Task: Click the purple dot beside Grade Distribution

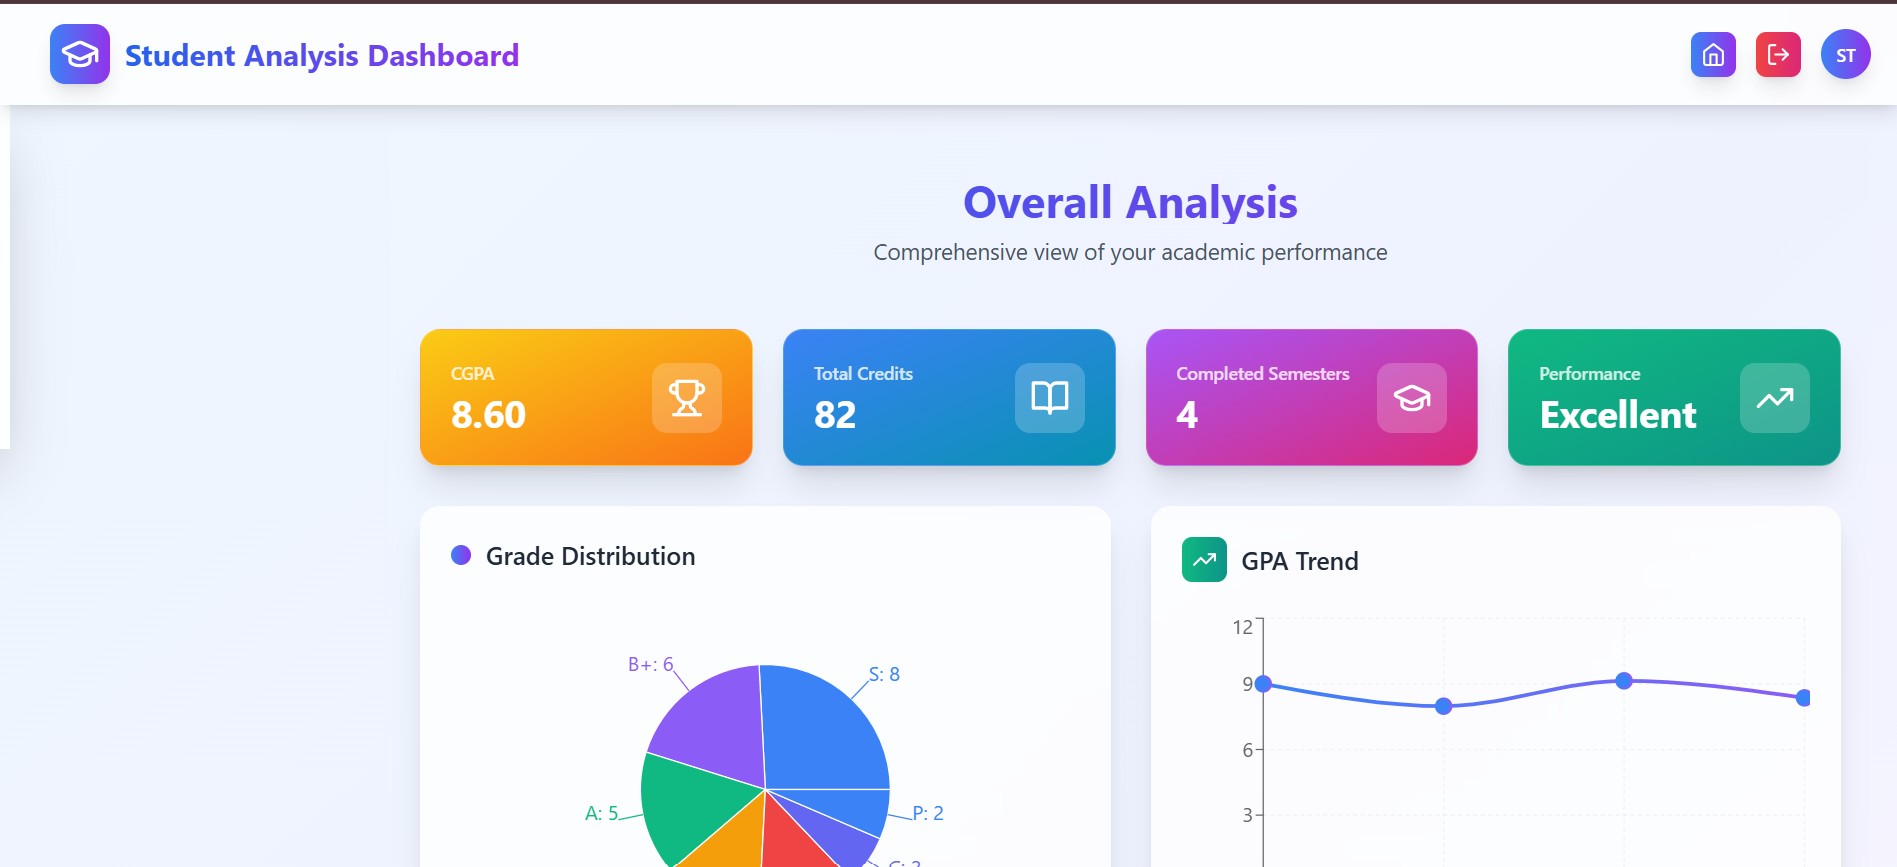Action: point(461,555)
